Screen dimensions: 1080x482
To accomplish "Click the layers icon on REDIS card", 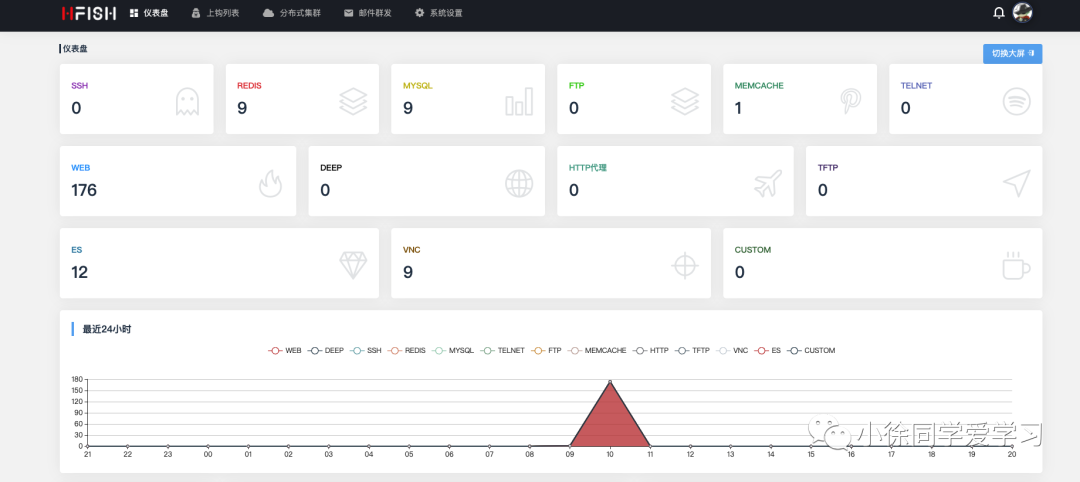I will (x=353, y=101).
